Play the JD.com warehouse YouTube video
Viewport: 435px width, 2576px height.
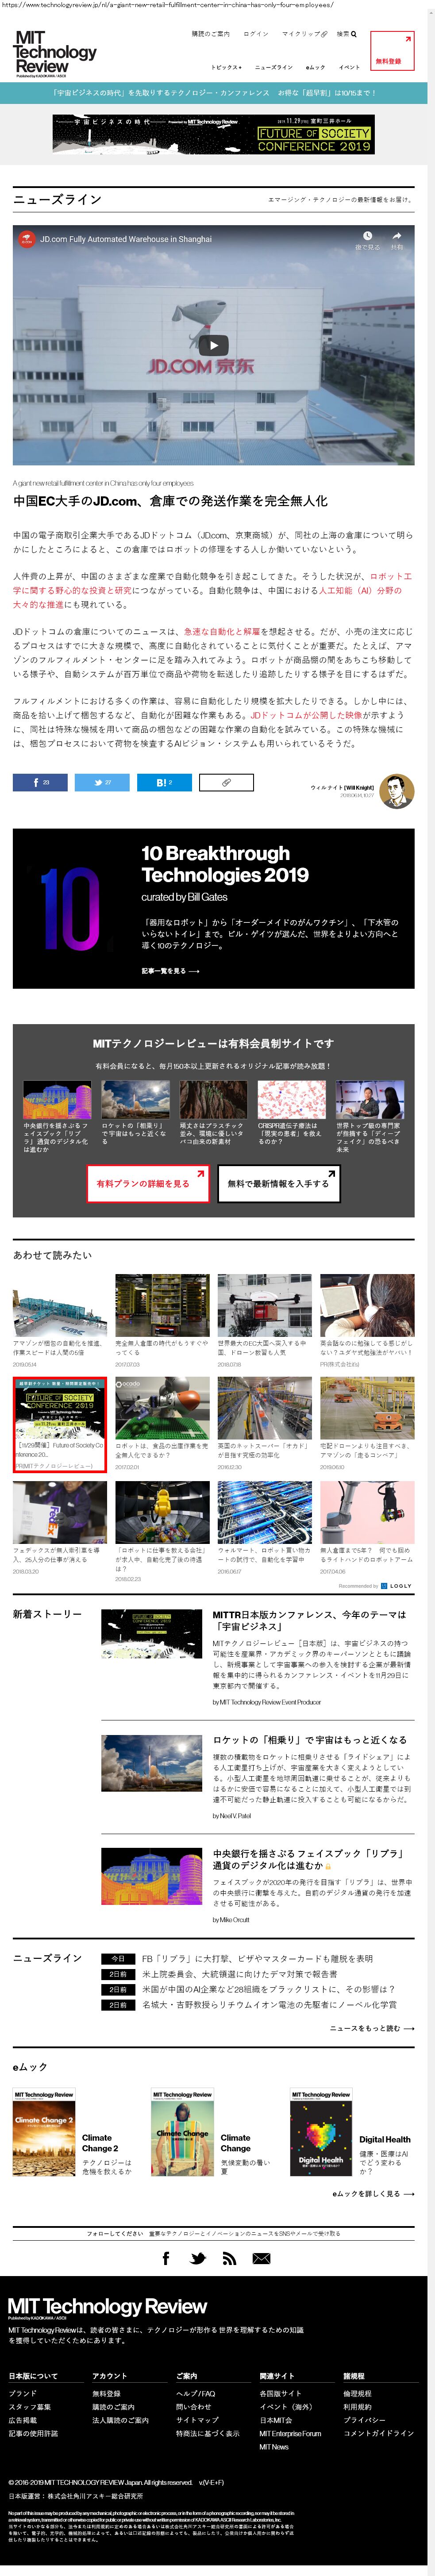213,346
